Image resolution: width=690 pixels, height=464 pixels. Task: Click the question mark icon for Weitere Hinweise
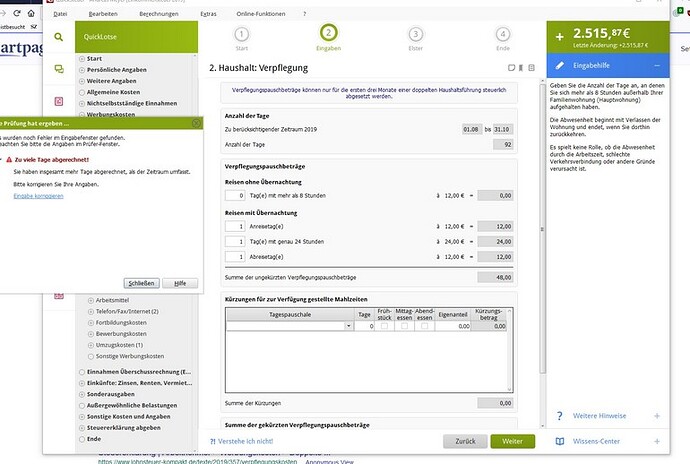coord(559,416)
